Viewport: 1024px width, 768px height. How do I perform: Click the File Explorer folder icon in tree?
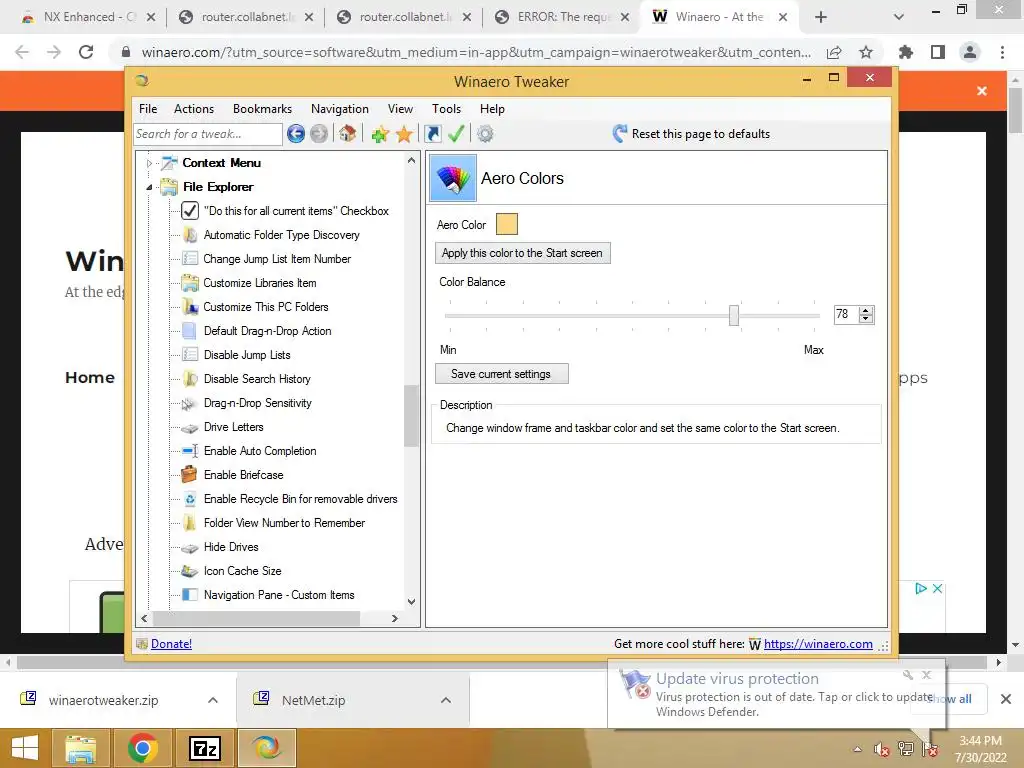(x=169, y=187)
